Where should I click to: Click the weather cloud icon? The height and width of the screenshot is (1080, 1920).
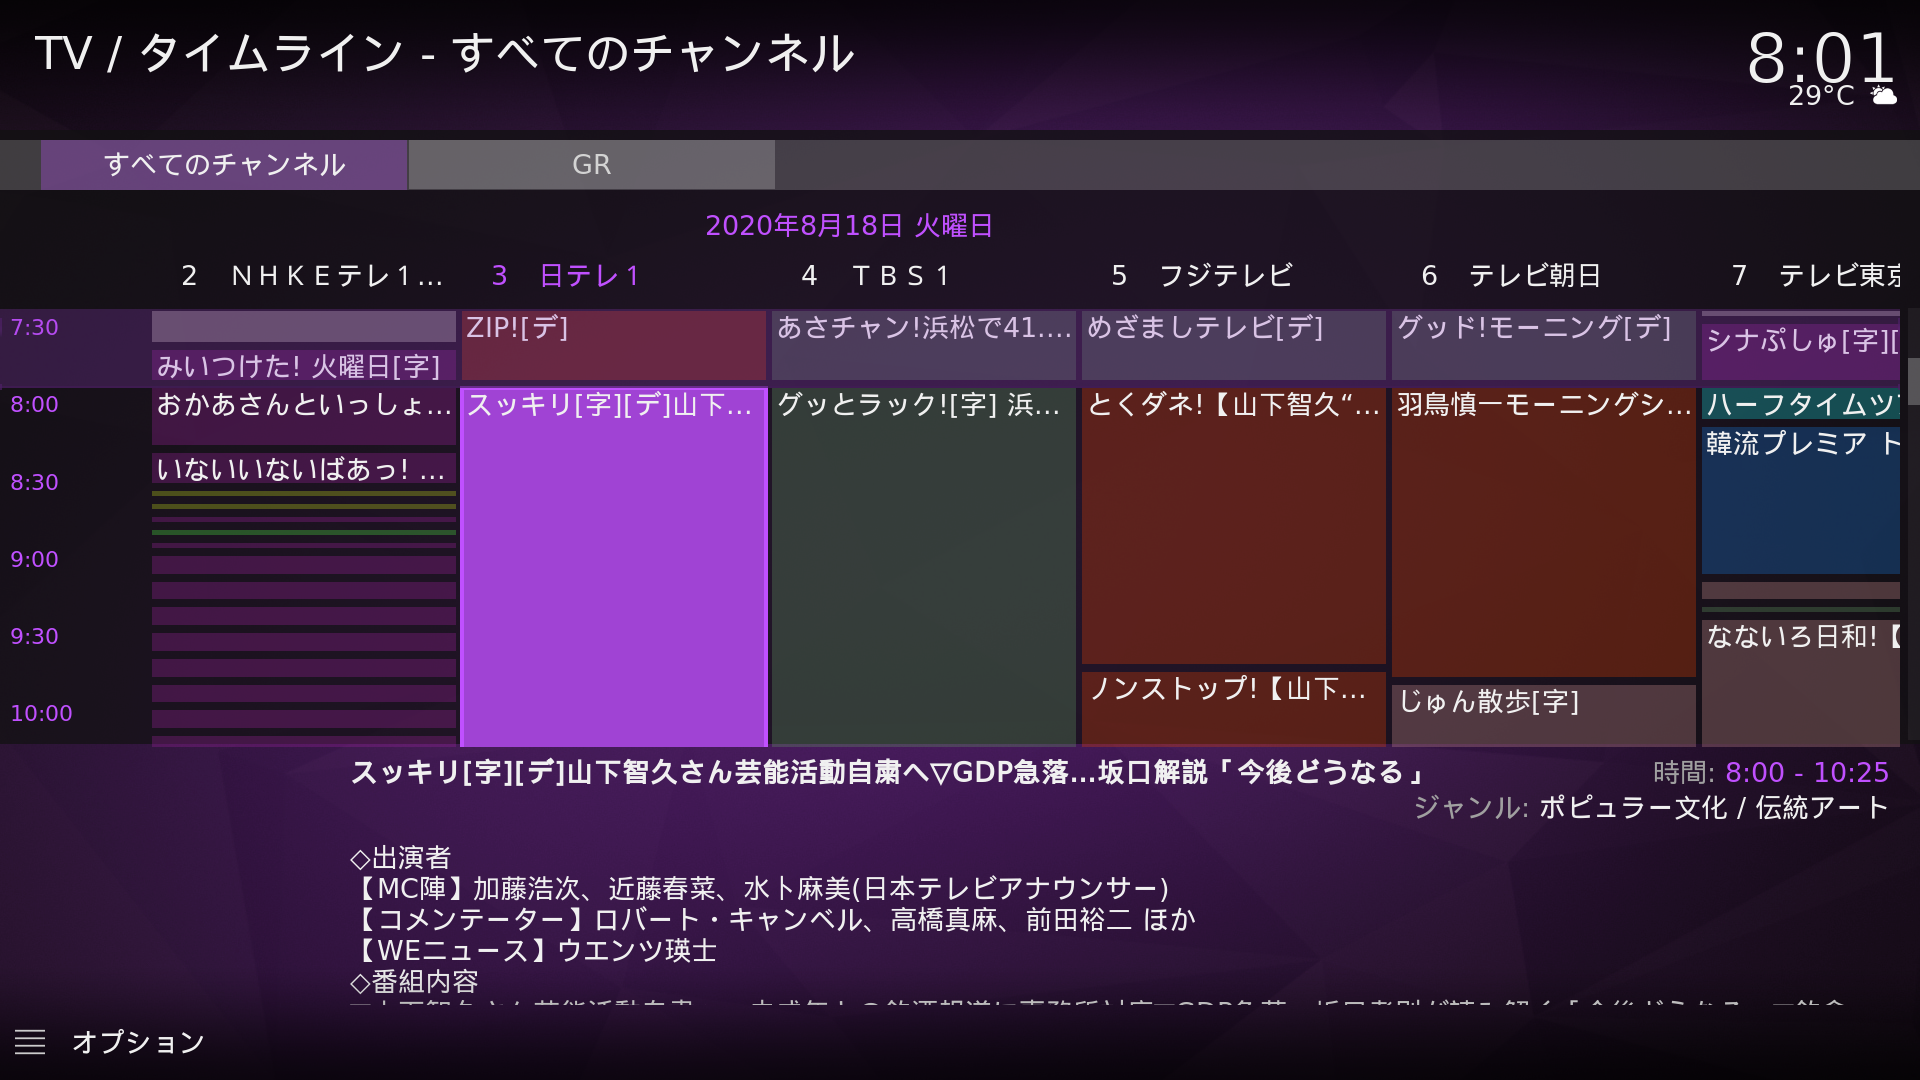[1884, 96]
